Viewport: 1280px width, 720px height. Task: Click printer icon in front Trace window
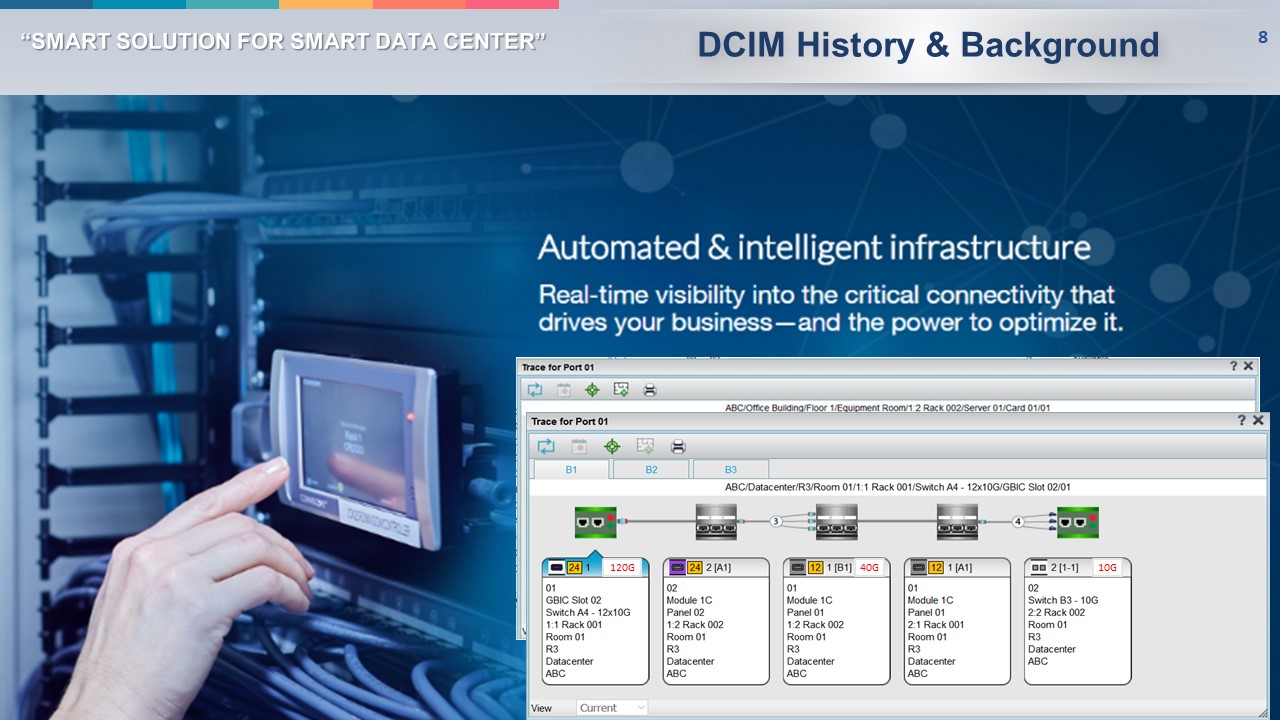[x=678, y=447]
